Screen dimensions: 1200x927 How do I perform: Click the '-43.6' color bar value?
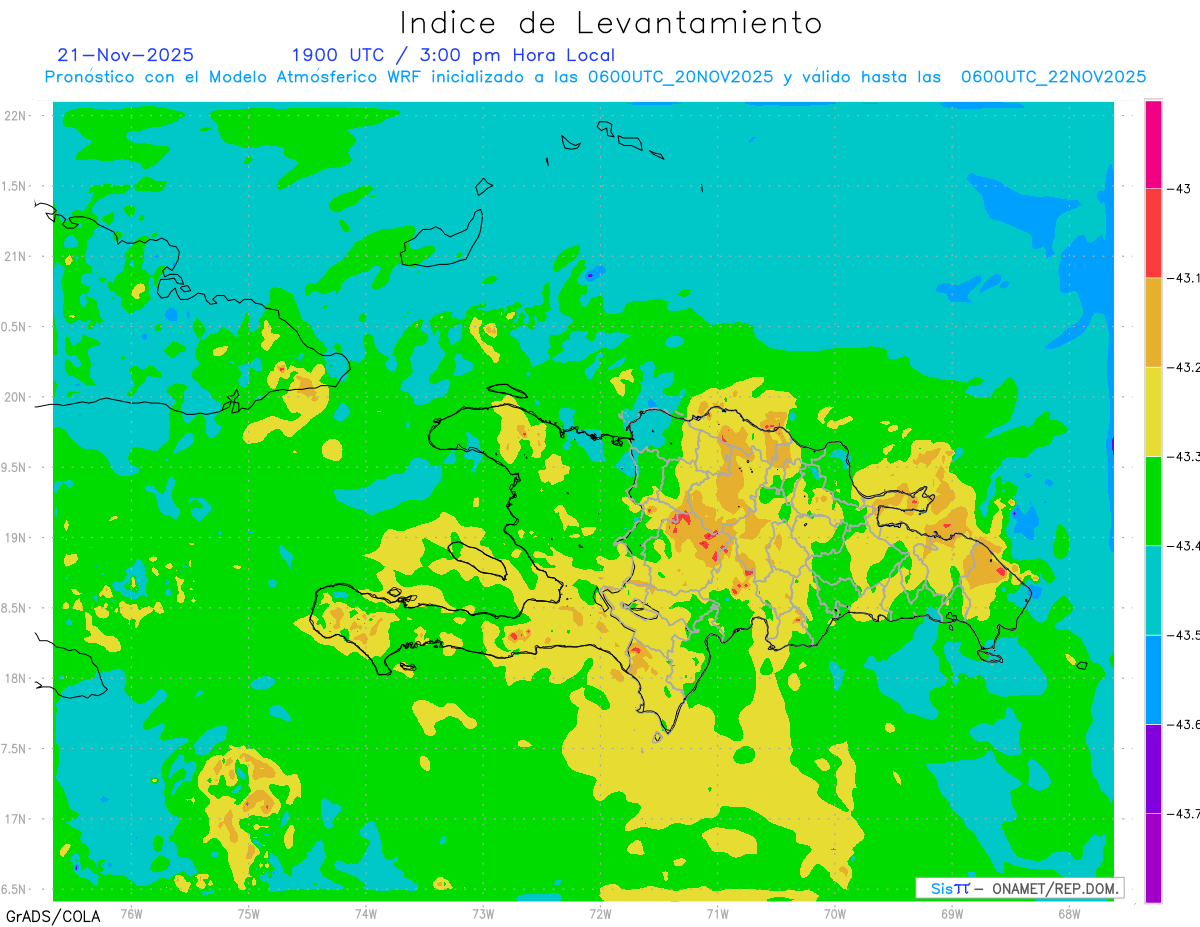tap(1184, 724)
